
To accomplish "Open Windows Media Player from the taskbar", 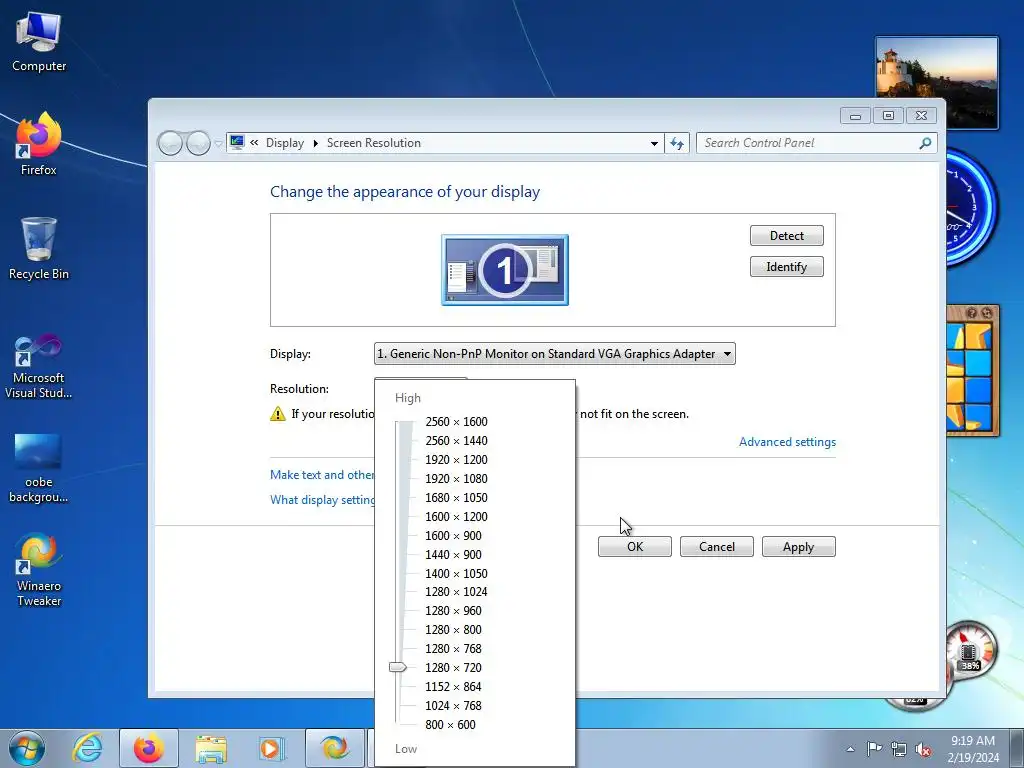I will pos(272,748).
